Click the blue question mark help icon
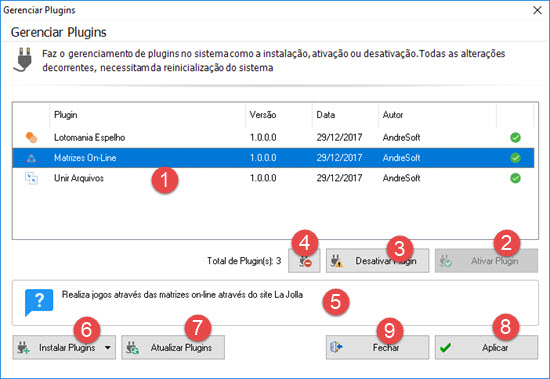The image size is (550, 379). [x=39, y=302]
